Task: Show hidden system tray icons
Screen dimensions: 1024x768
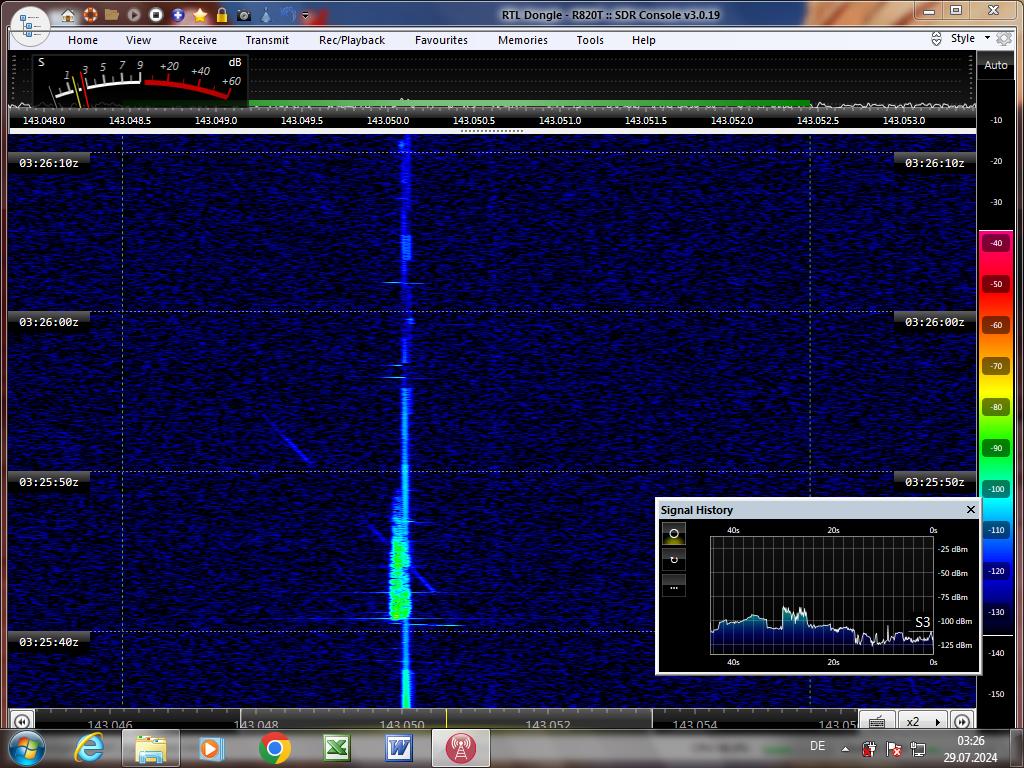Action: point(845,748)
